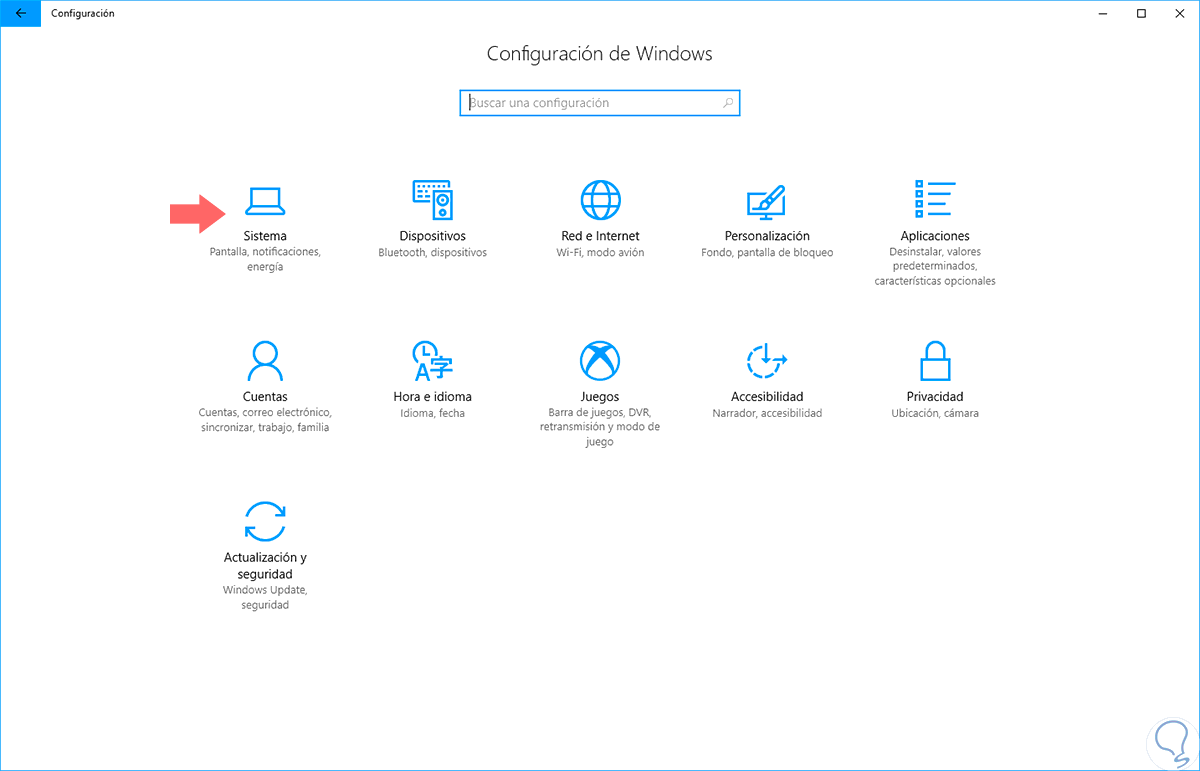This screenshot has width=1200, height=771.
Task: Click 'Fondo, pantalla de bloqueo' description
Action: [x=767, y=253]
